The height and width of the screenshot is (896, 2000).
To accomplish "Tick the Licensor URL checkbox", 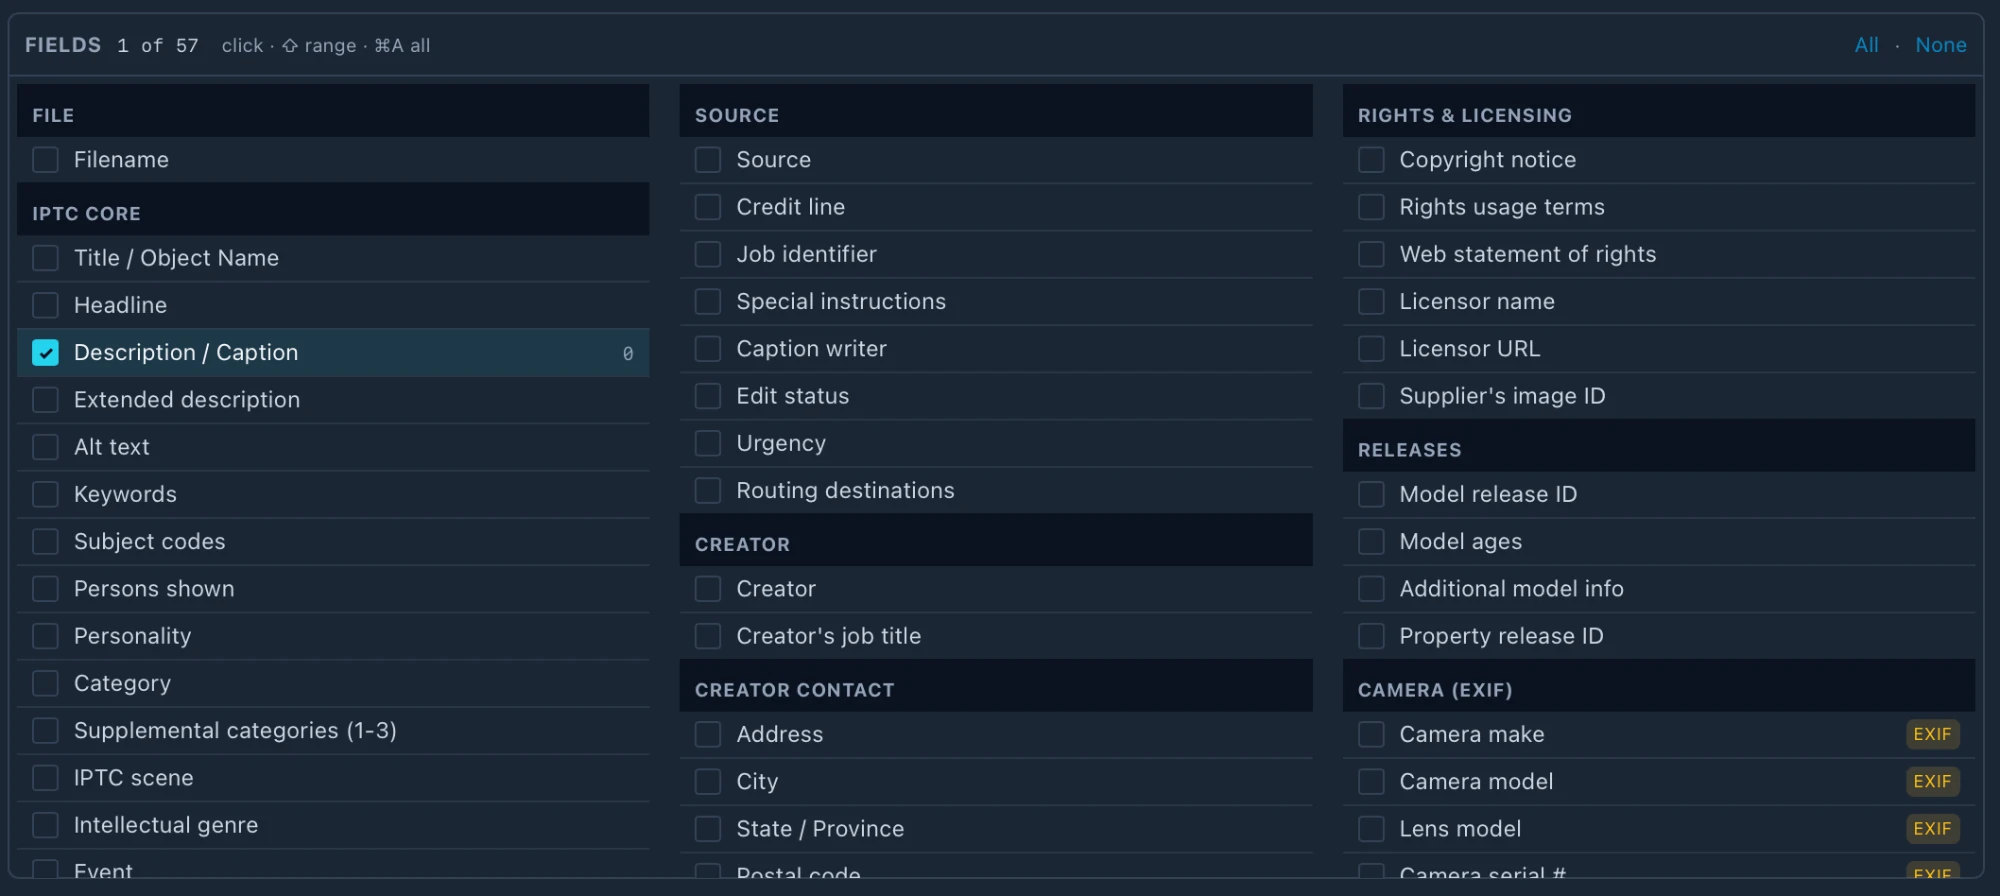I will (1371, 349).
